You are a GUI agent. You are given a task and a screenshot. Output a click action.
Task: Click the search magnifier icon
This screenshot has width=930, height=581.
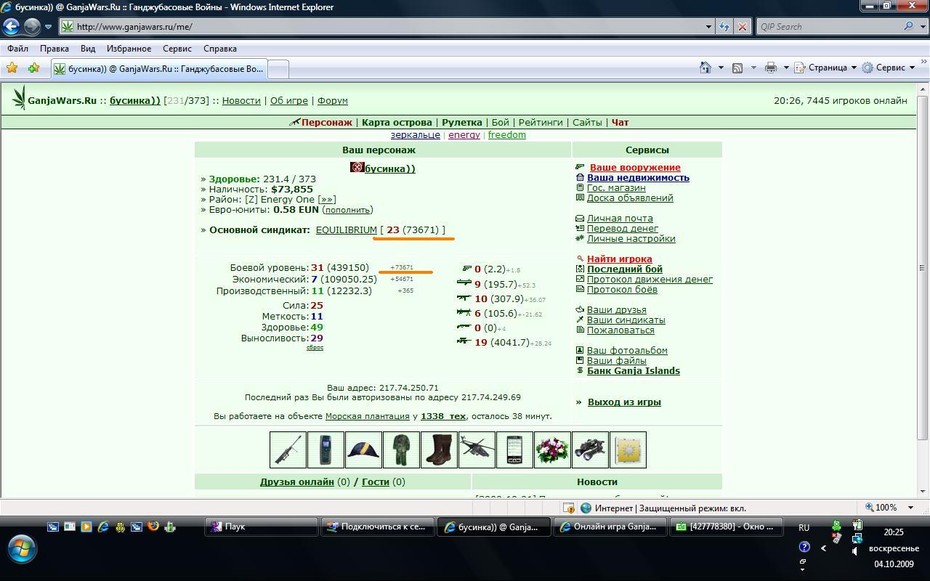909,26
